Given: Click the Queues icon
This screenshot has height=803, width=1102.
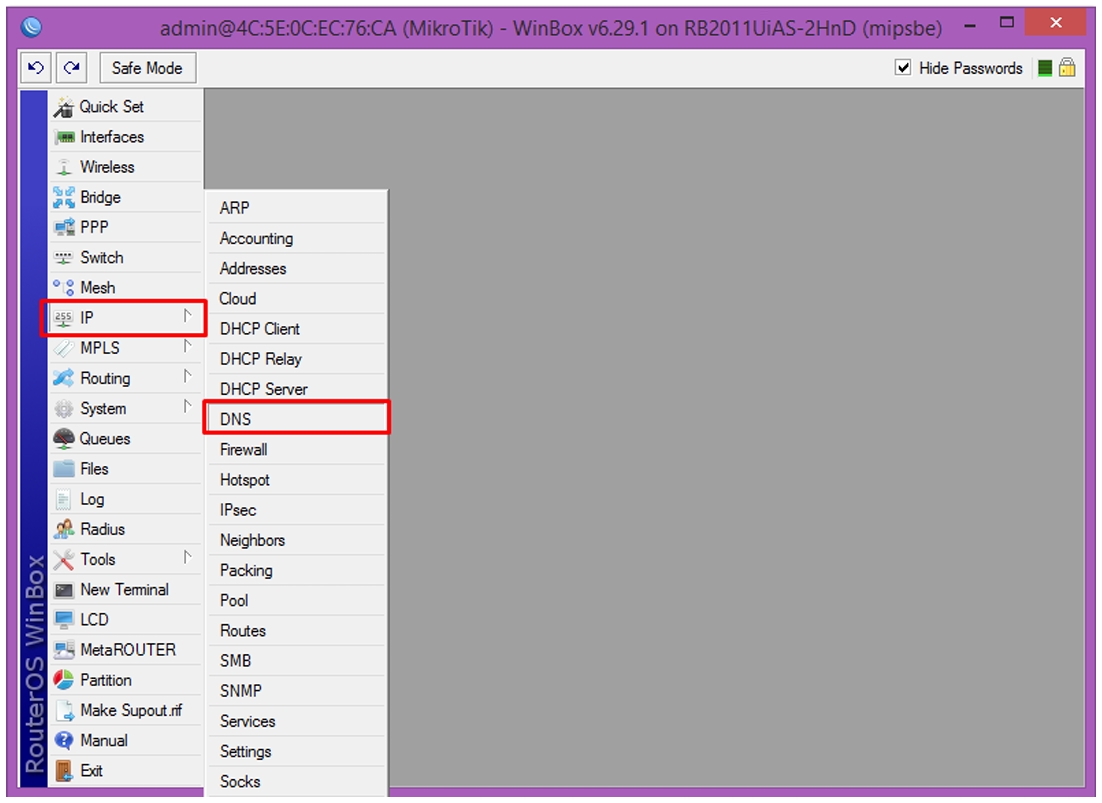Looking at the screenshot, I should coord(64,439).
